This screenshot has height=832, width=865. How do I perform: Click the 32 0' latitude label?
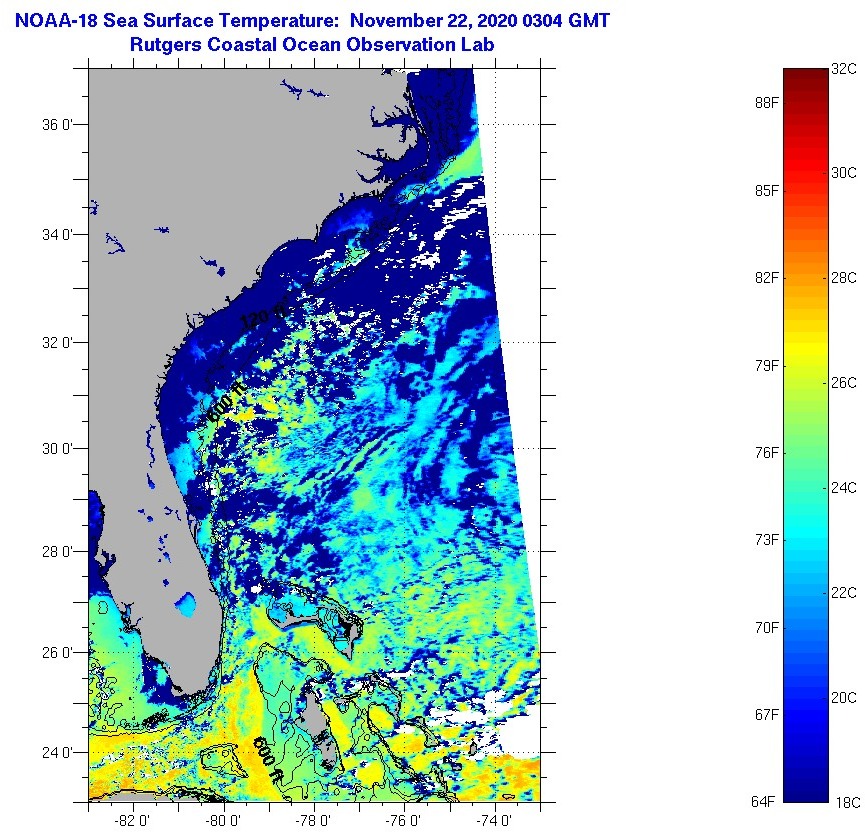click(57, 343)
